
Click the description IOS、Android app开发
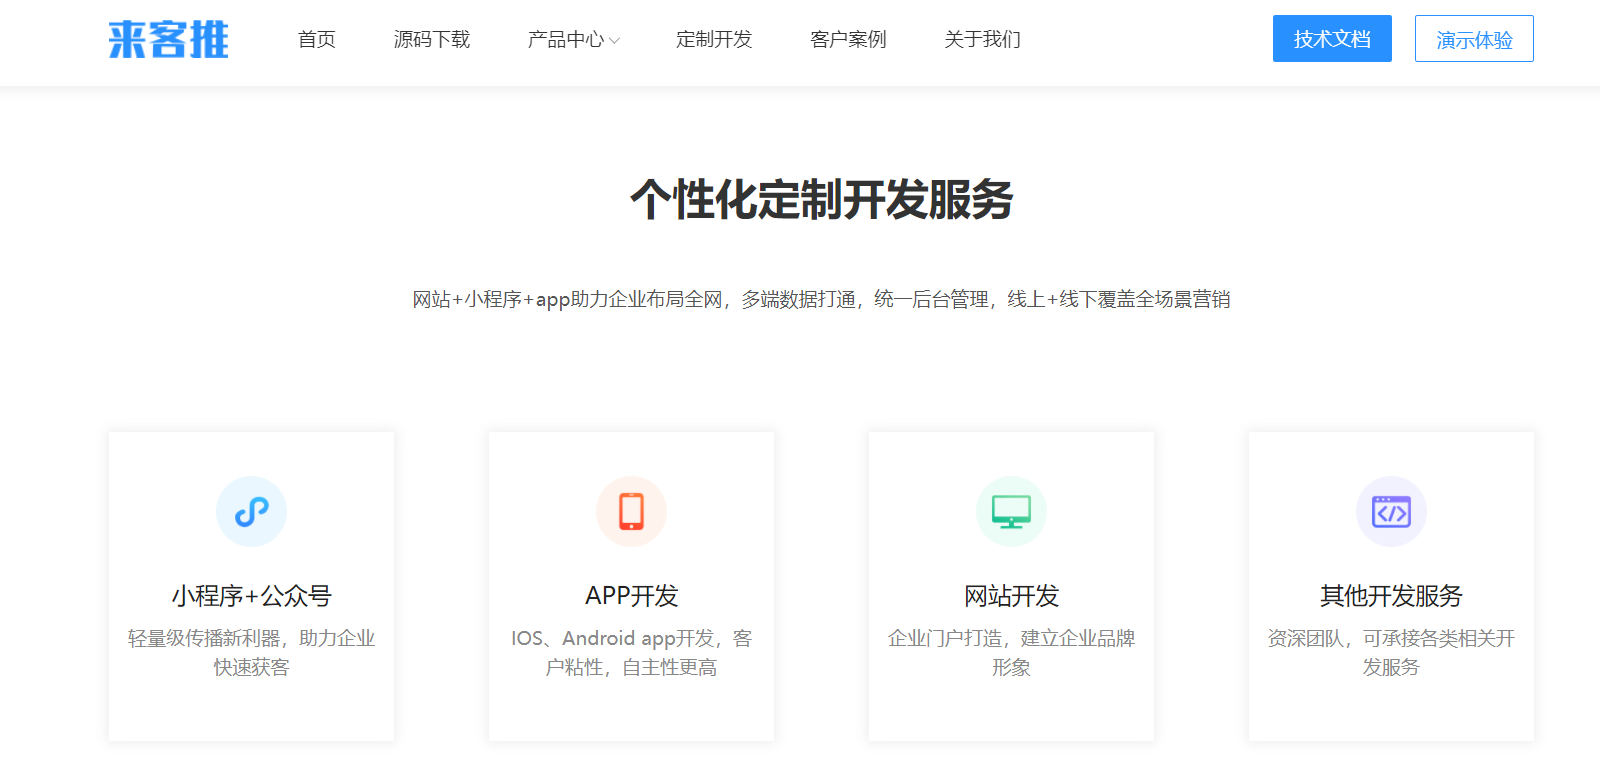pos(631,652)
